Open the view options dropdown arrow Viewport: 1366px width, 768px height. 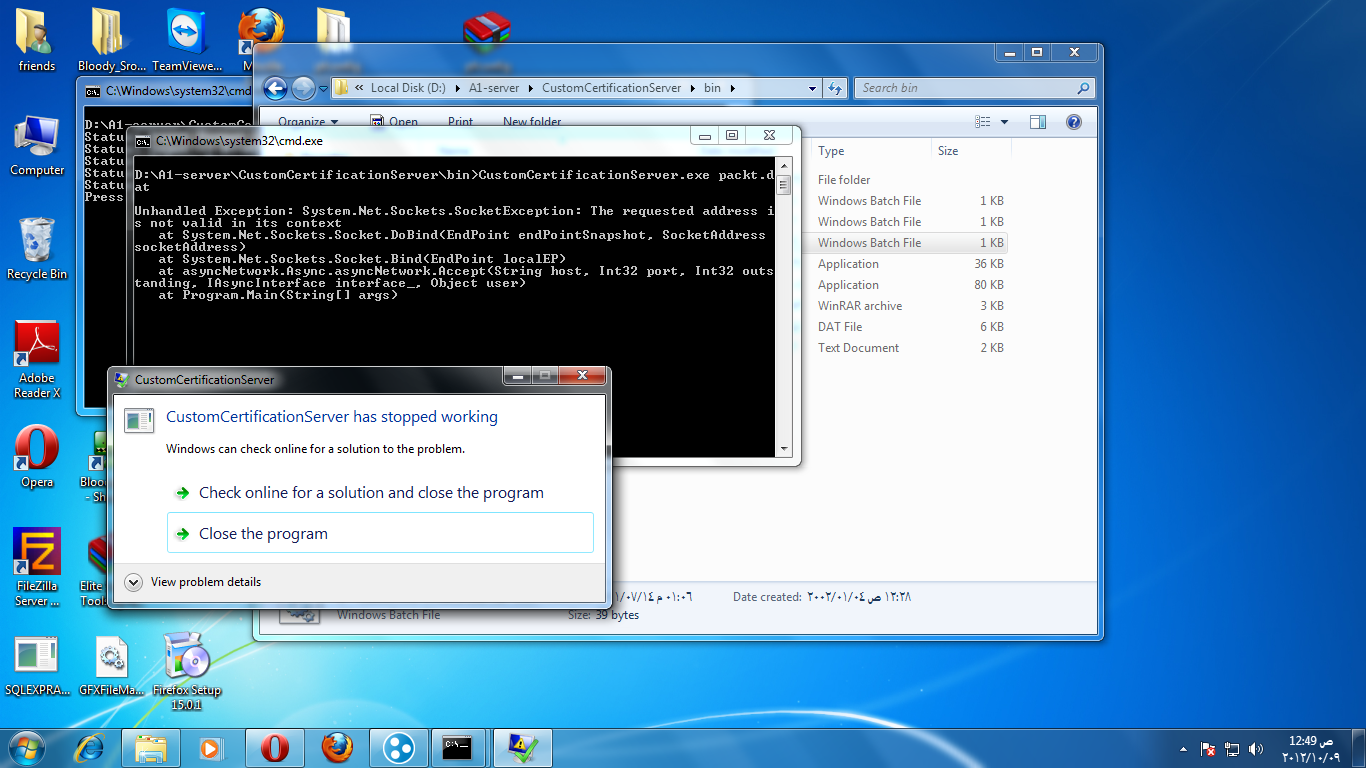tap(1004, 122)
